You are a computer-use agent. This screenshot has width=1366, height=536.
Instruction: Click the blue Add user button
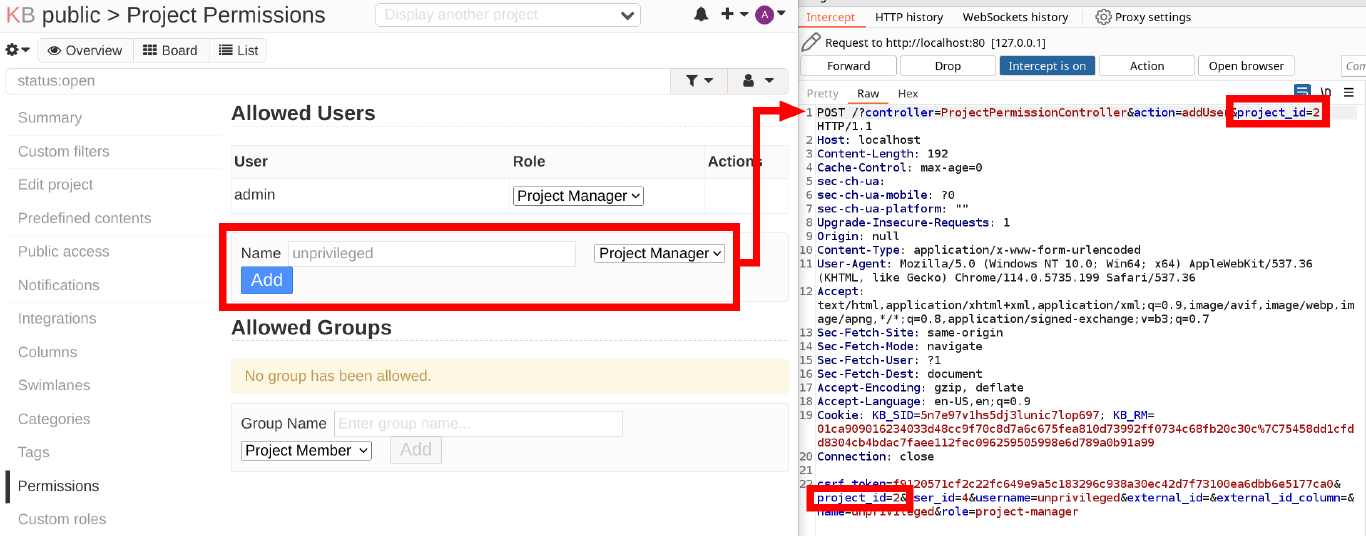[267, 280]
